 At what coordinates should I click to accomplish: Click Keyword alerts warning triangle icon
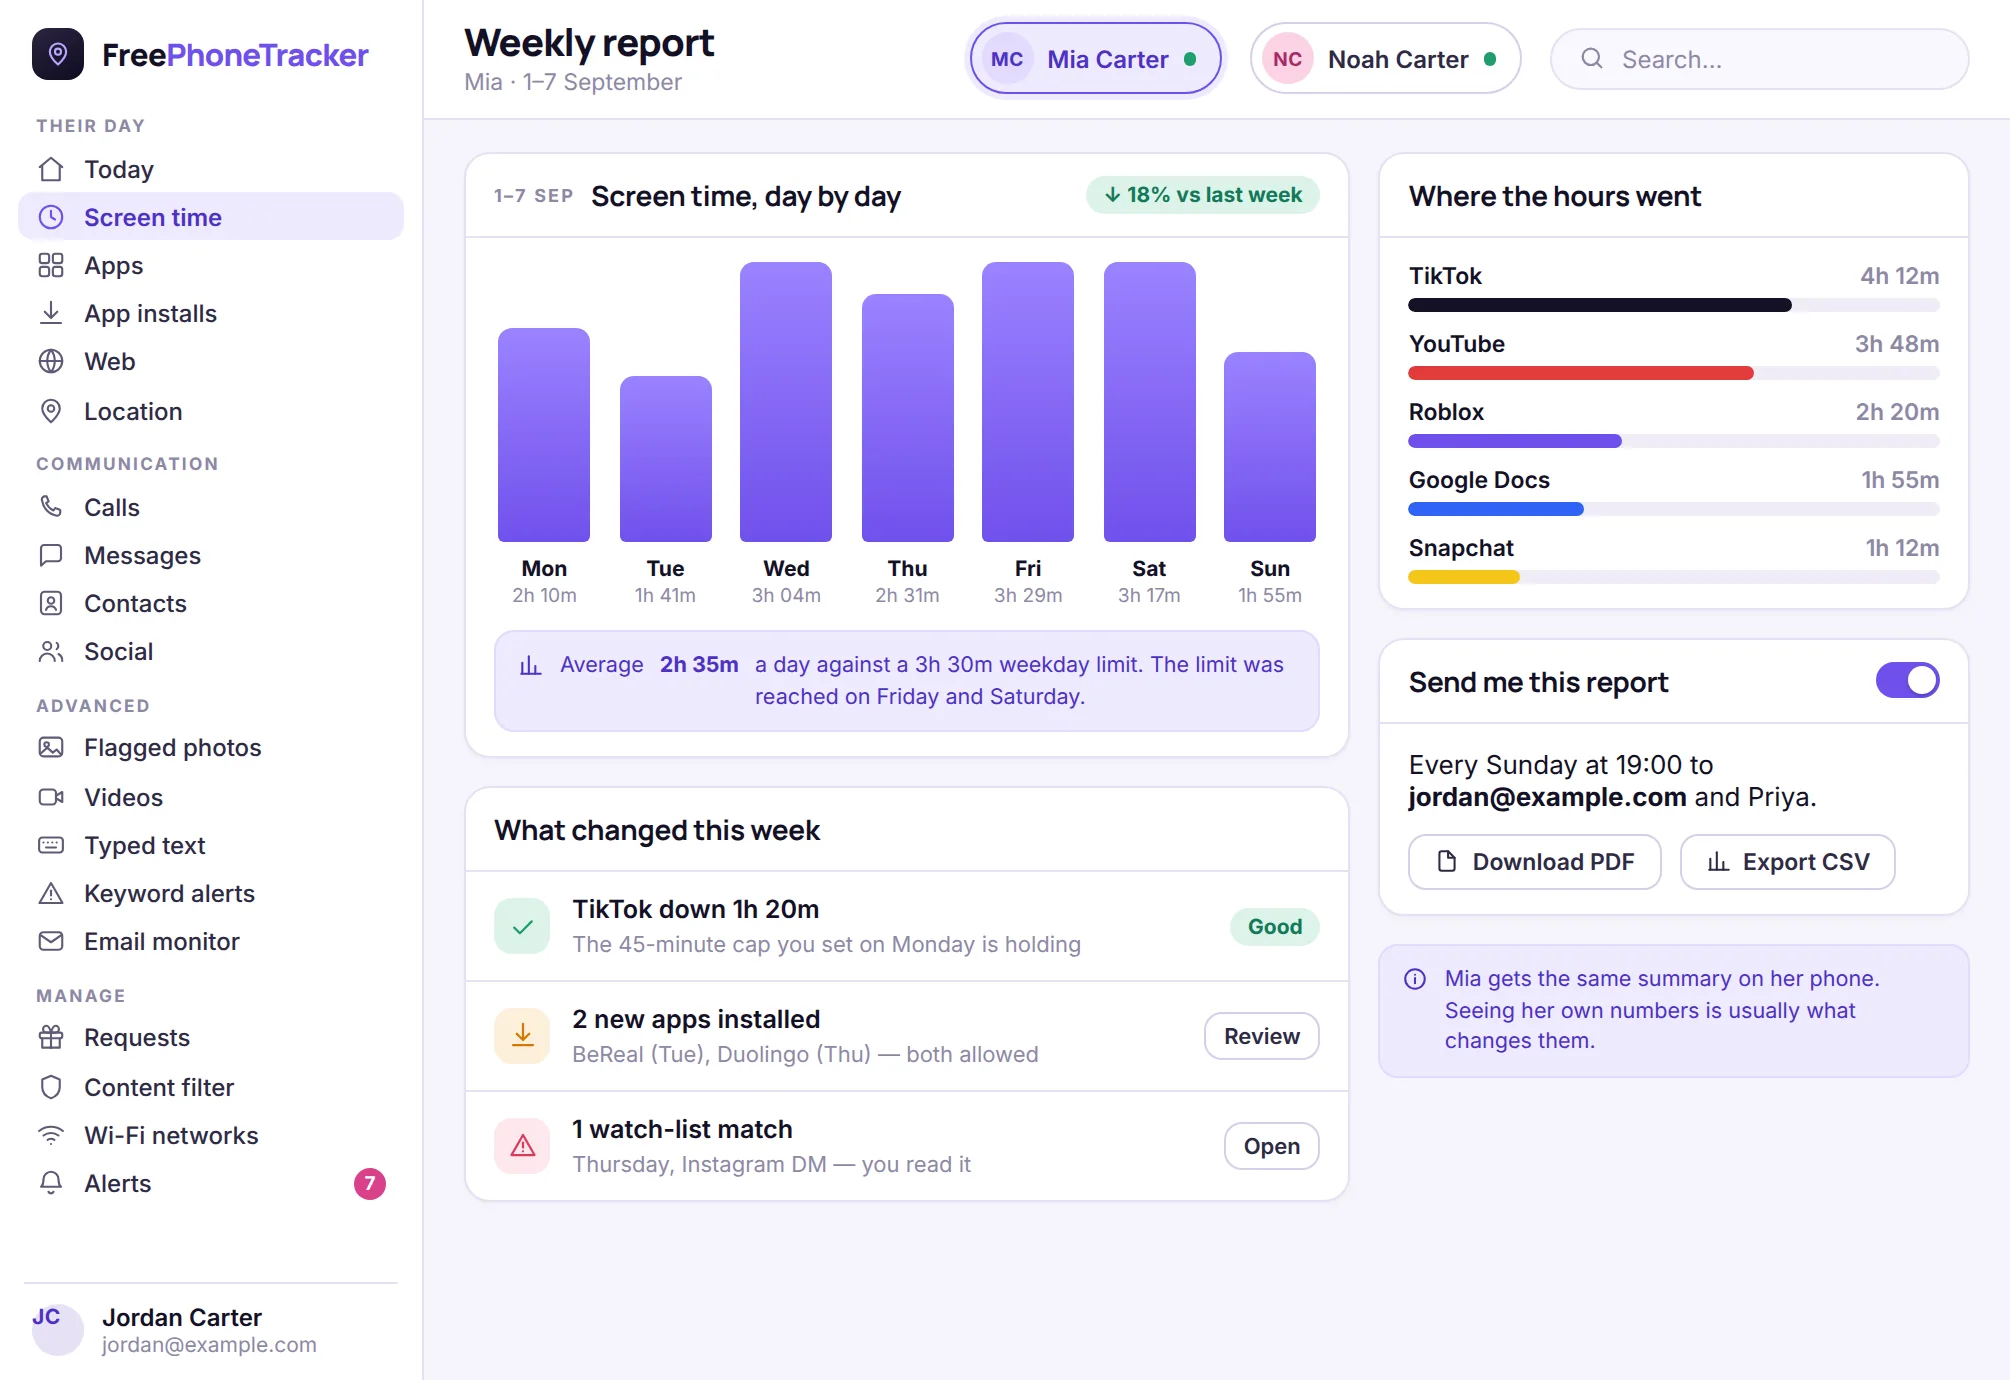point(51,893)
